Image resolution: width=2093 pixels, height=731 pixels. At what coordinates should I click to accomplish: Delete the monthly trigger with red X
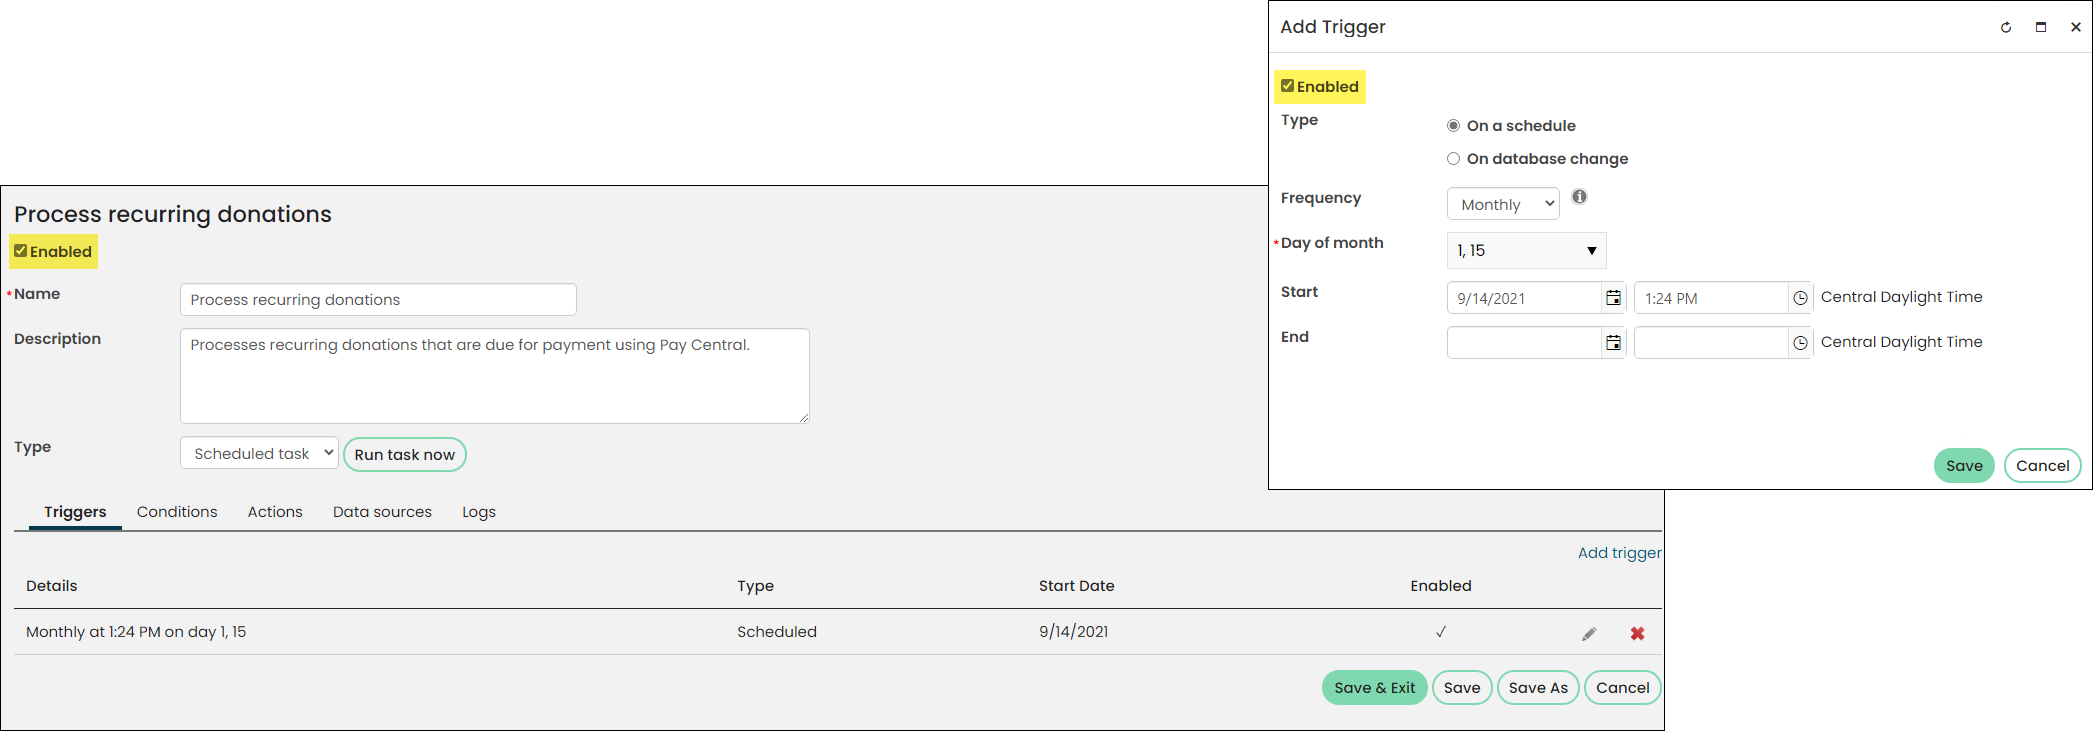pyautogui.click(x=1637, y=634)
